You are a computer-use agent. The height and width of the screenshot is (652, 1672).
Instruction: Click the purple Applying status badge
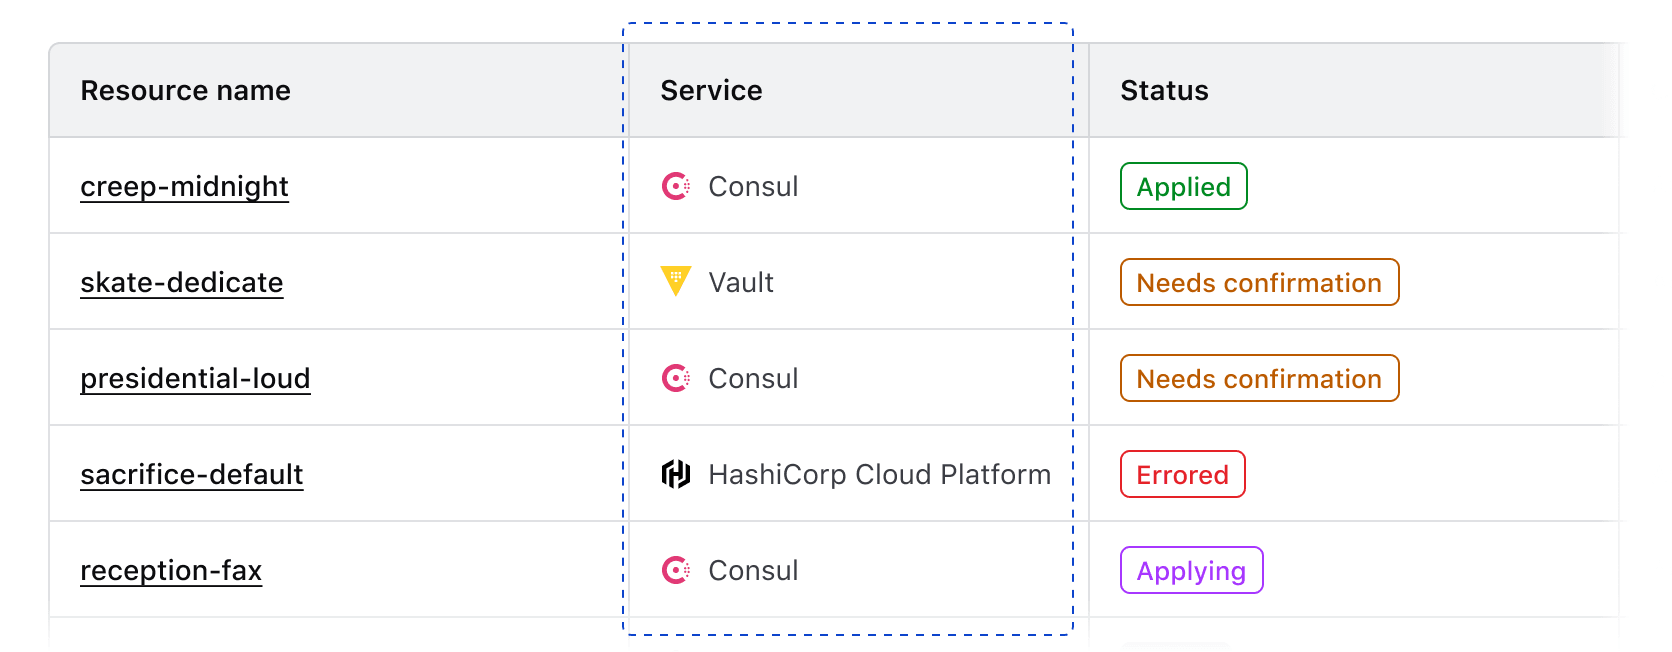tap(1191, 571)
